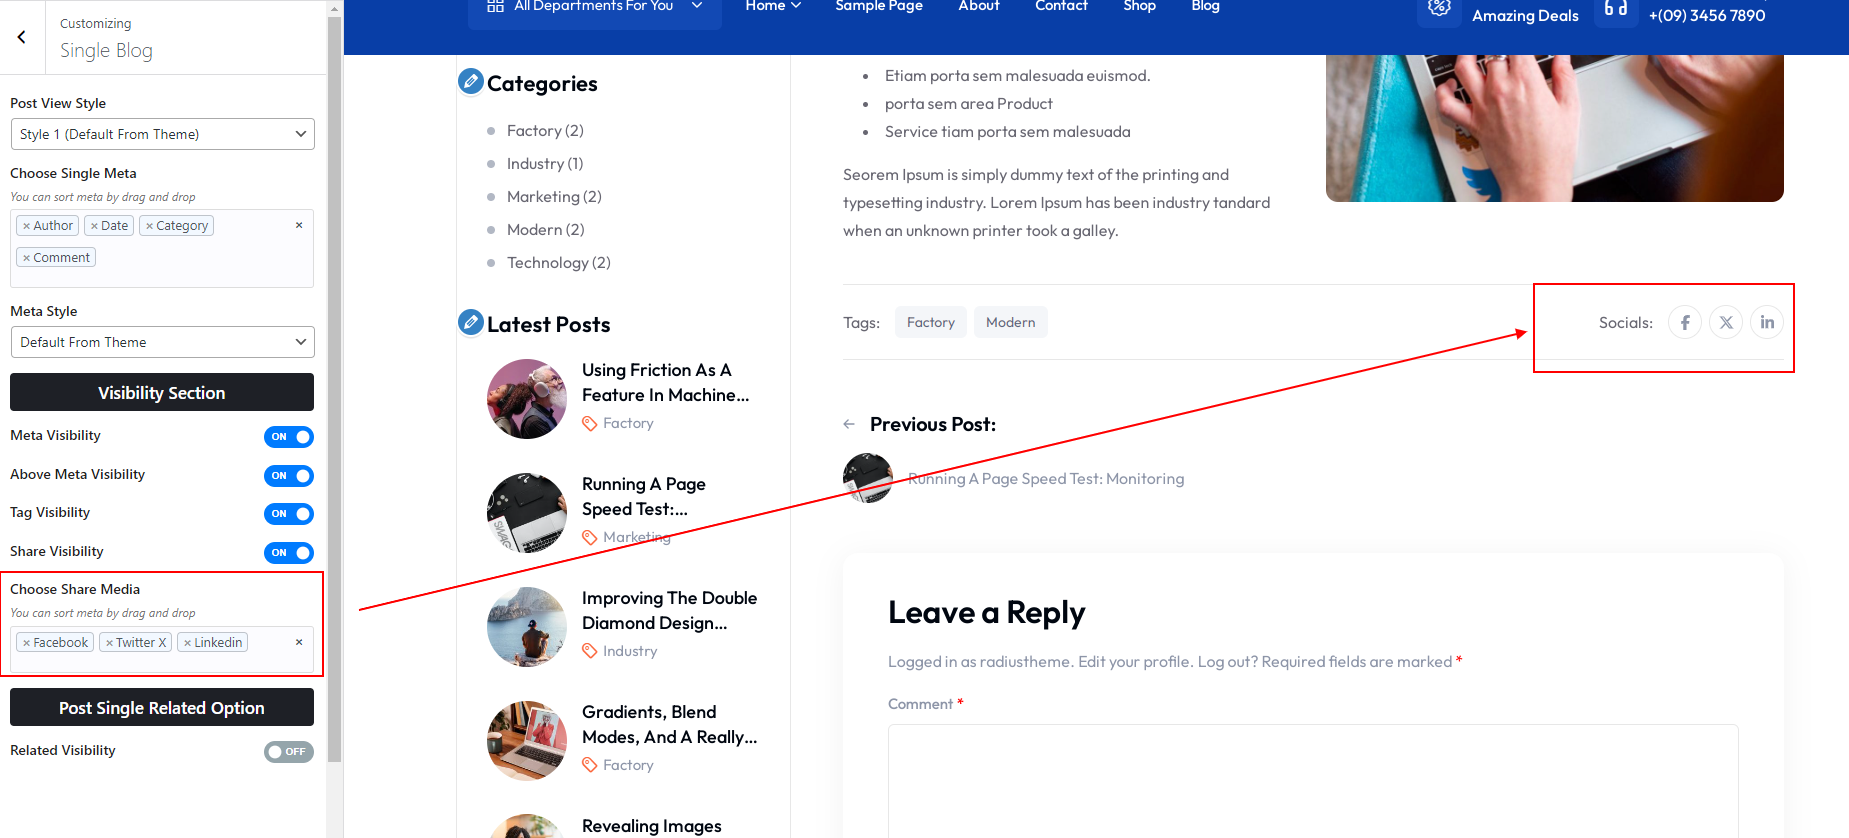Open Improving The Double Diamond Design post
Screen dimensions: 1849x838
[669, 611]
